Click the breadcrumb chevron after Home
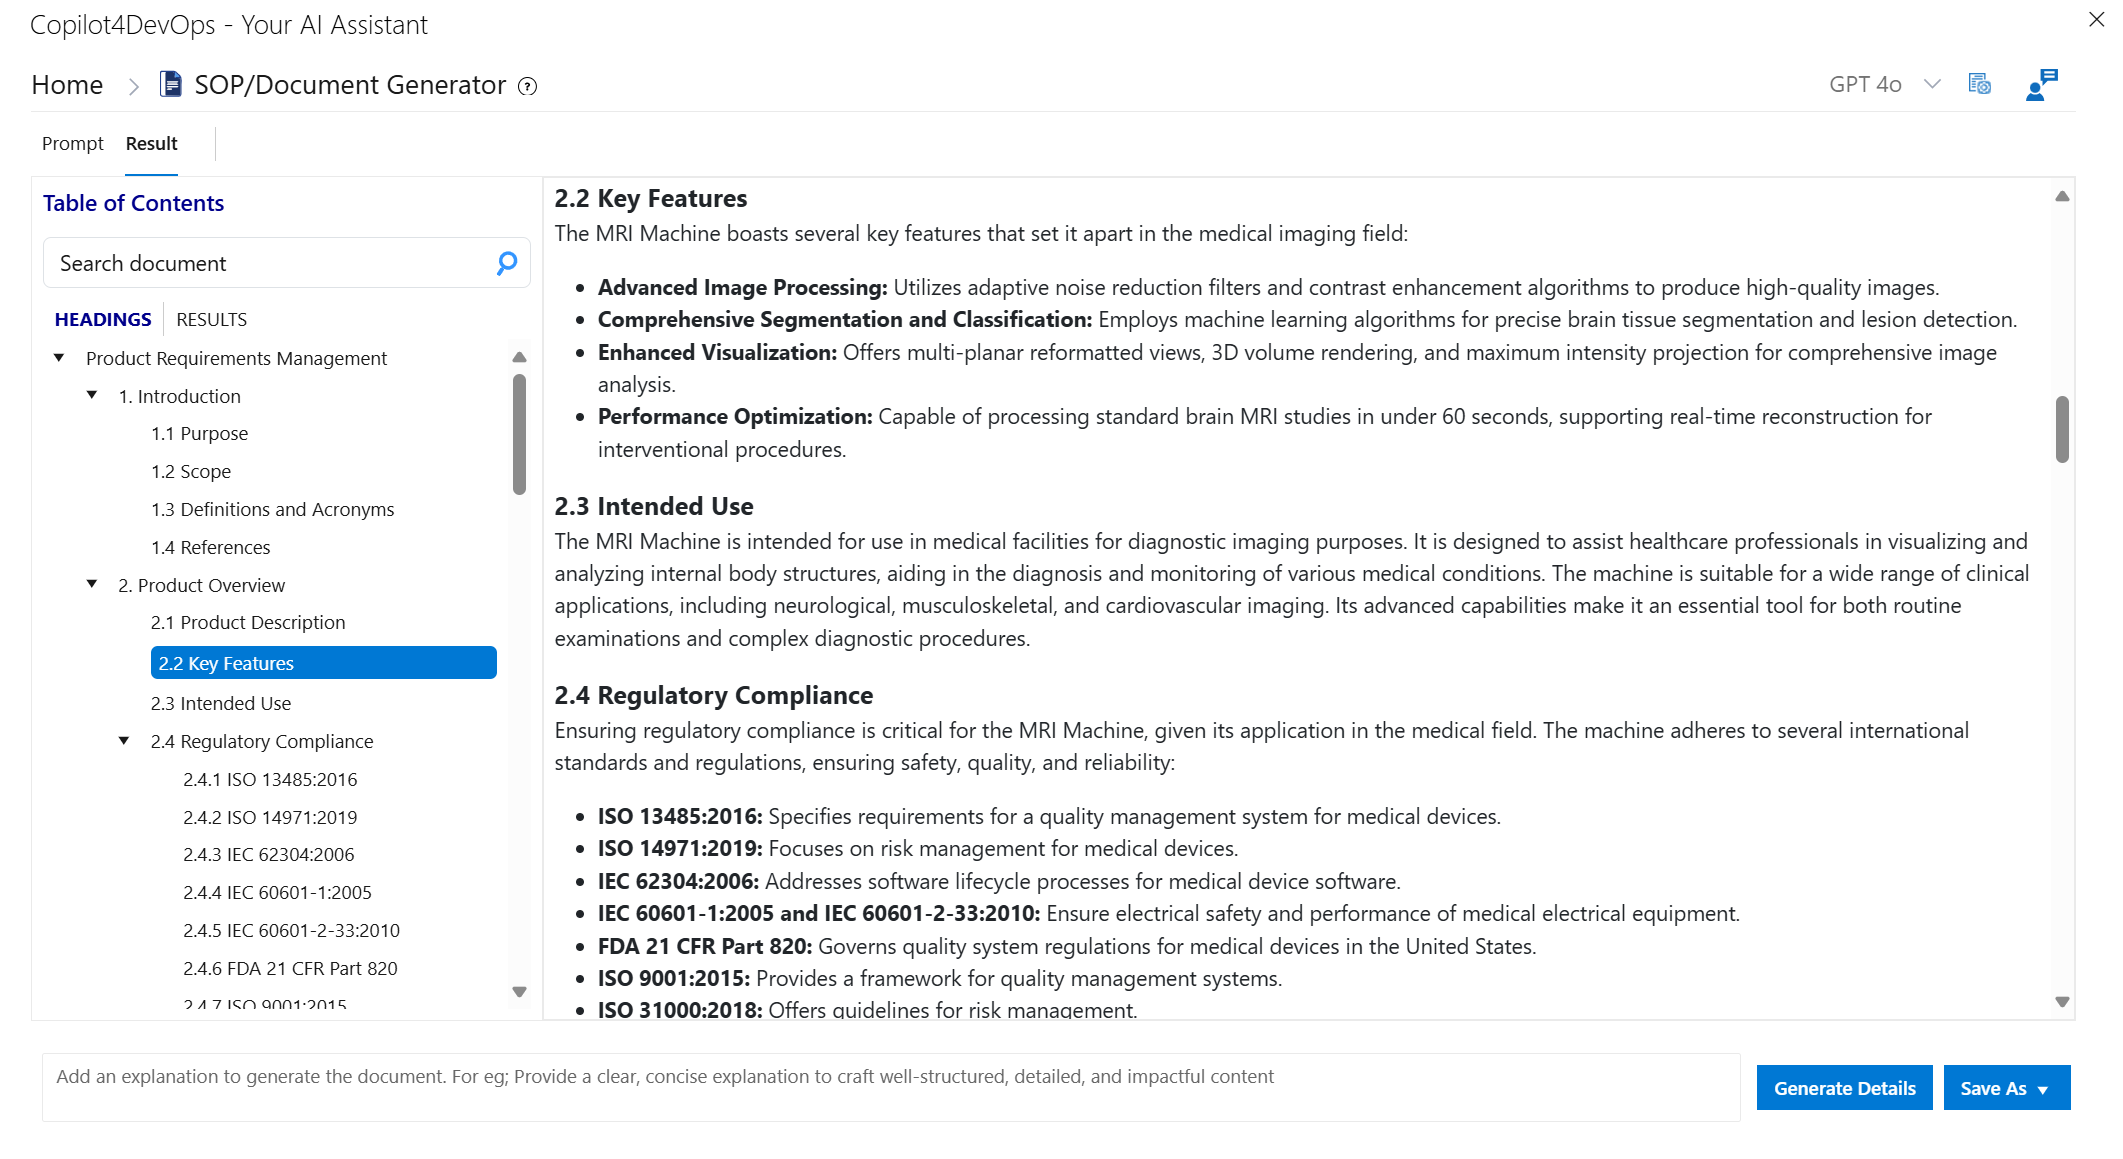This screenshot has height=1159, width=2123. pos(134,86)
